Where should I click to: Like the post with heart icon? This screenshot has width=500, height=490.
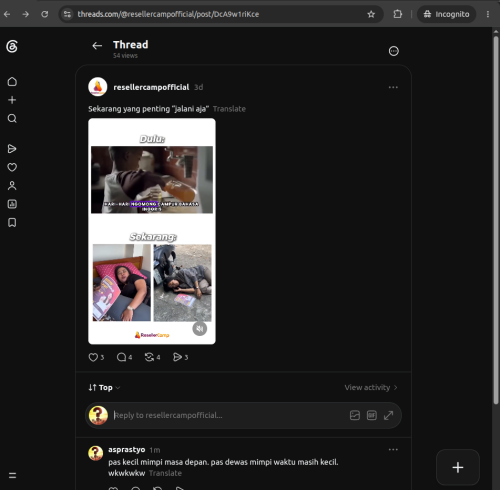[93, 357]
